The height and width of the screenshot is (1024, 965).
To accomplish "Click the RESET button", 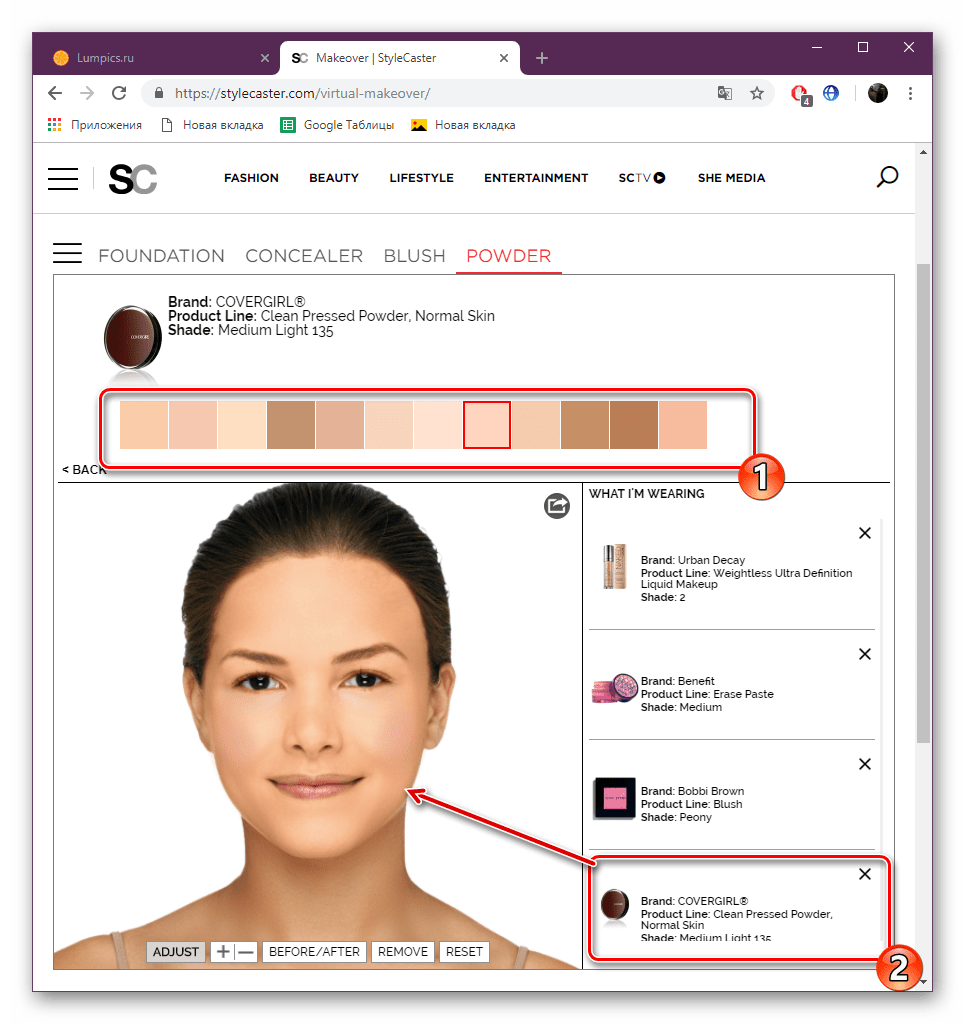I will click(x=464, y=952).
